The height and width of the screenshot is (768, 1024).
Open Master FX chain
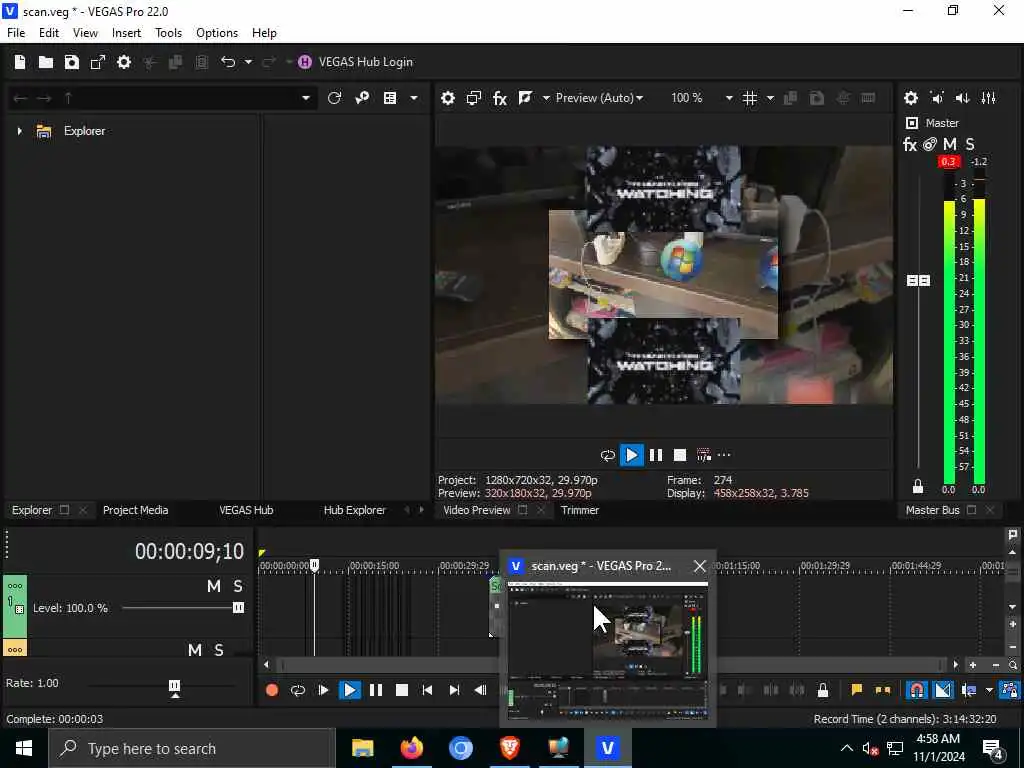click(910, 144)
